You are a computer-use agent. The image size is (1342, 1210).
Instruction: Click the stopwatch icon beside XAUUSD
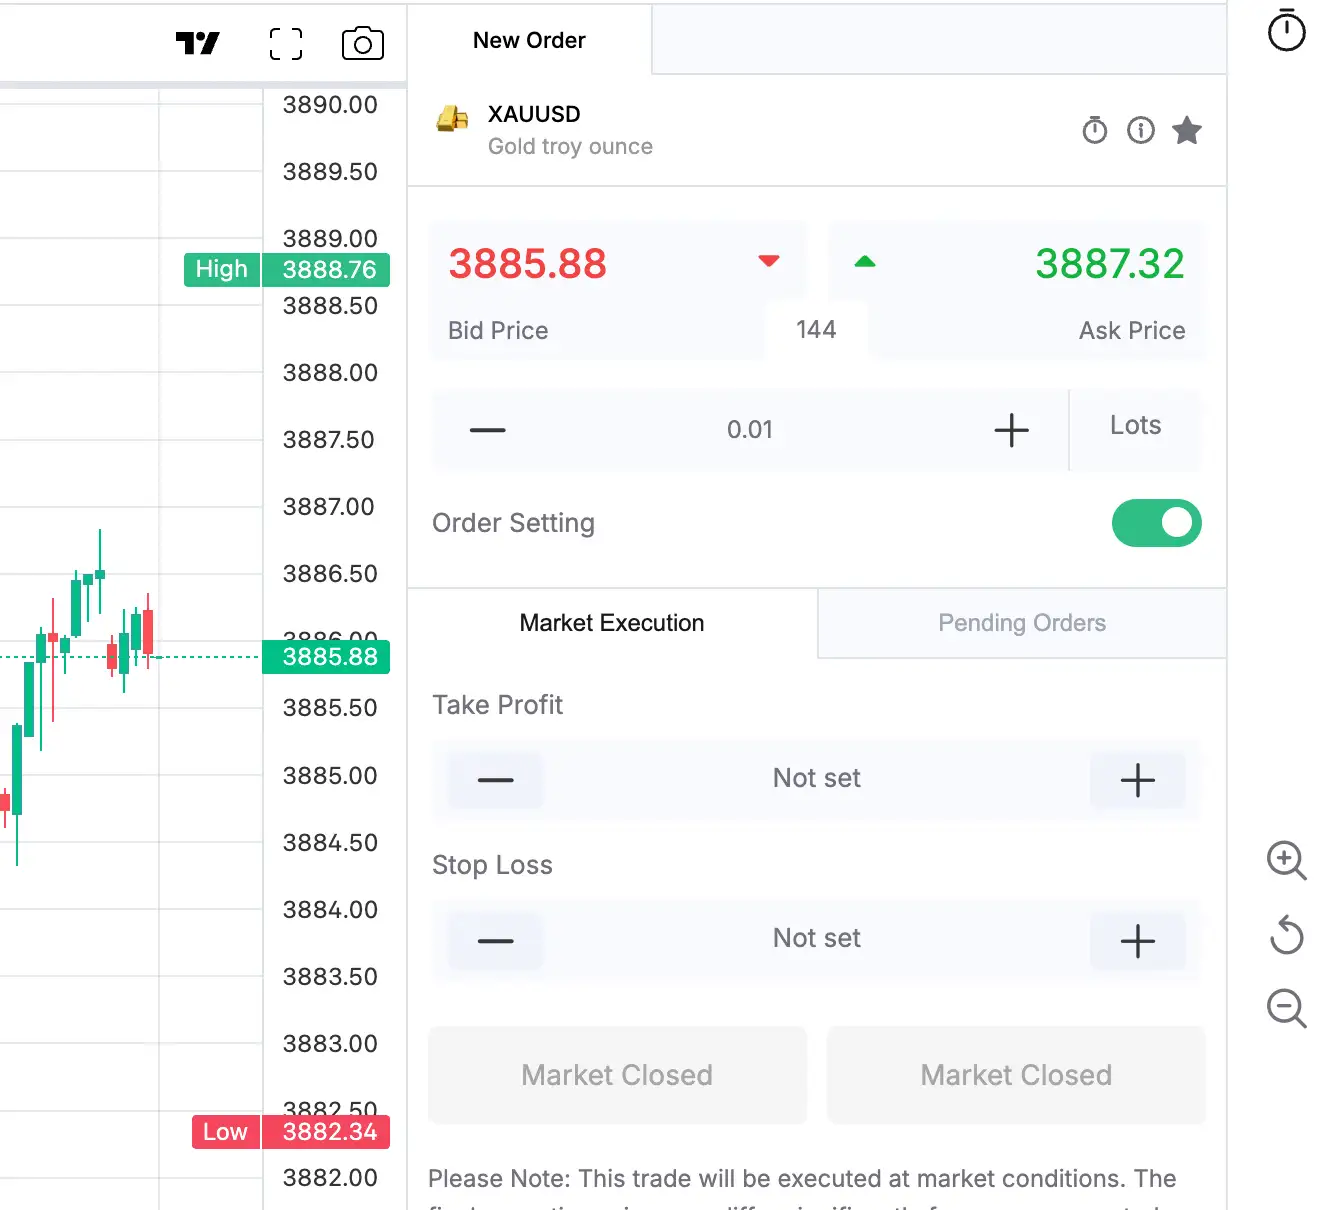[1095, 130]
